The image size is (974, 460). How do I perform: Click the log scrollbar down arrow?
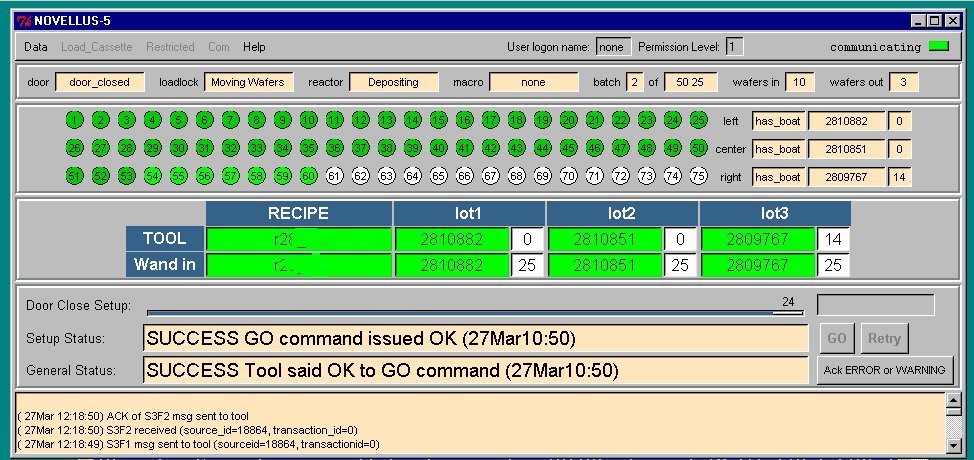954,444
